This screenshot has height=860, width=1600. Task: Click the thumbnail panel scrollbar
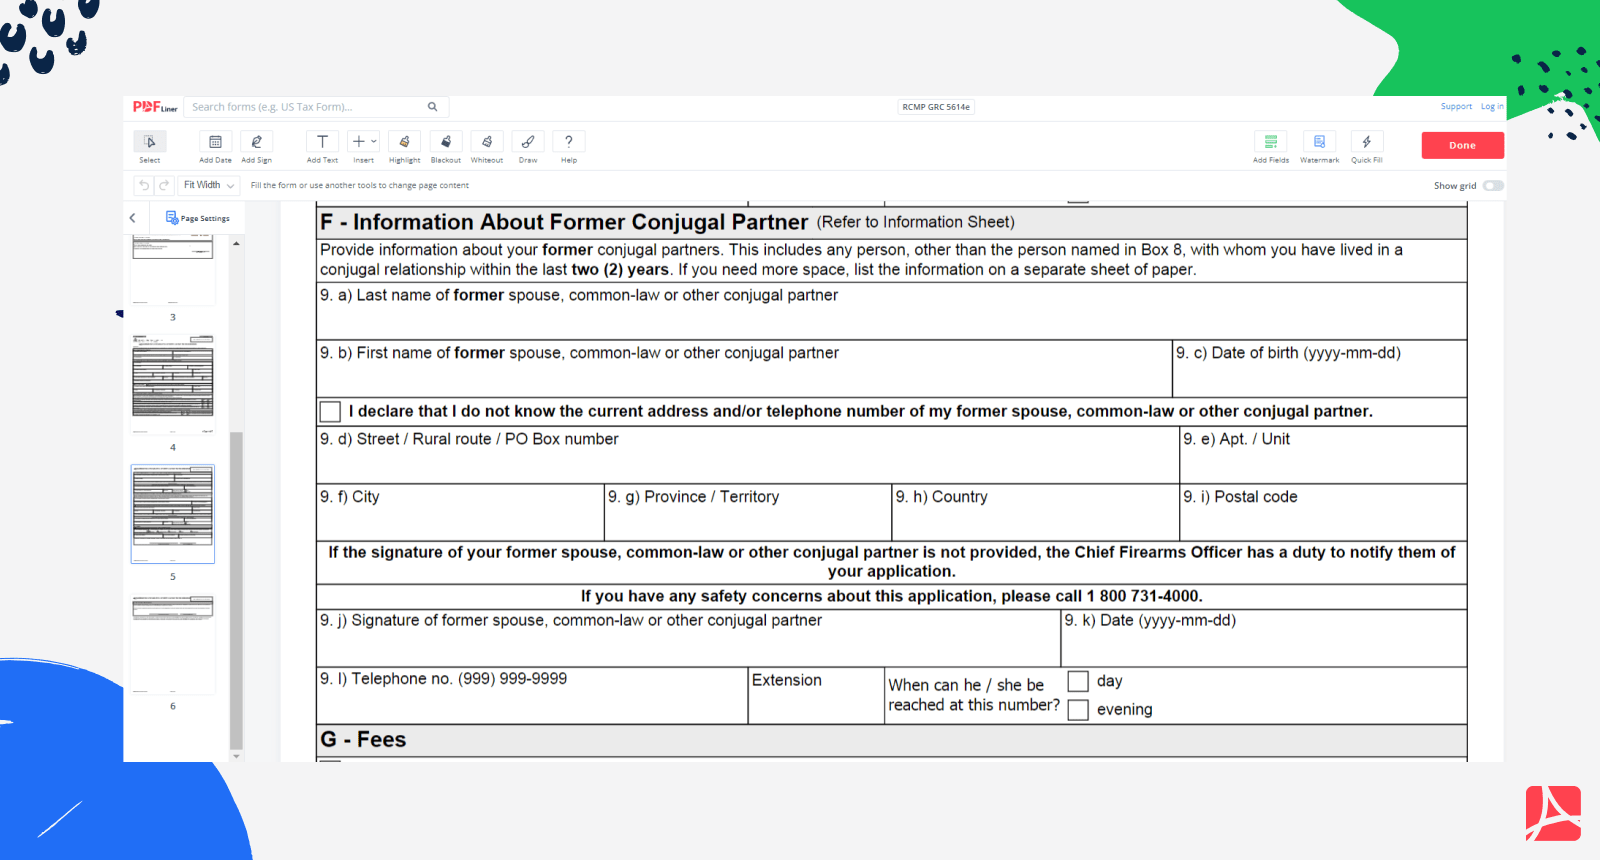(236, 590)
